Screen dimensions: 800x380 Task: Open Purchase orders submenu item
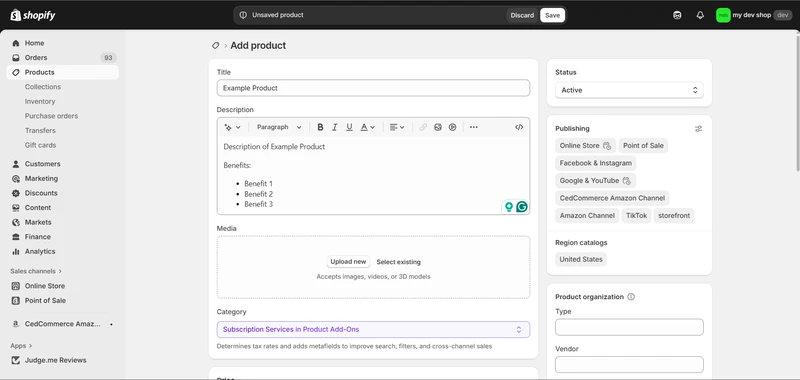click(51, 116)
